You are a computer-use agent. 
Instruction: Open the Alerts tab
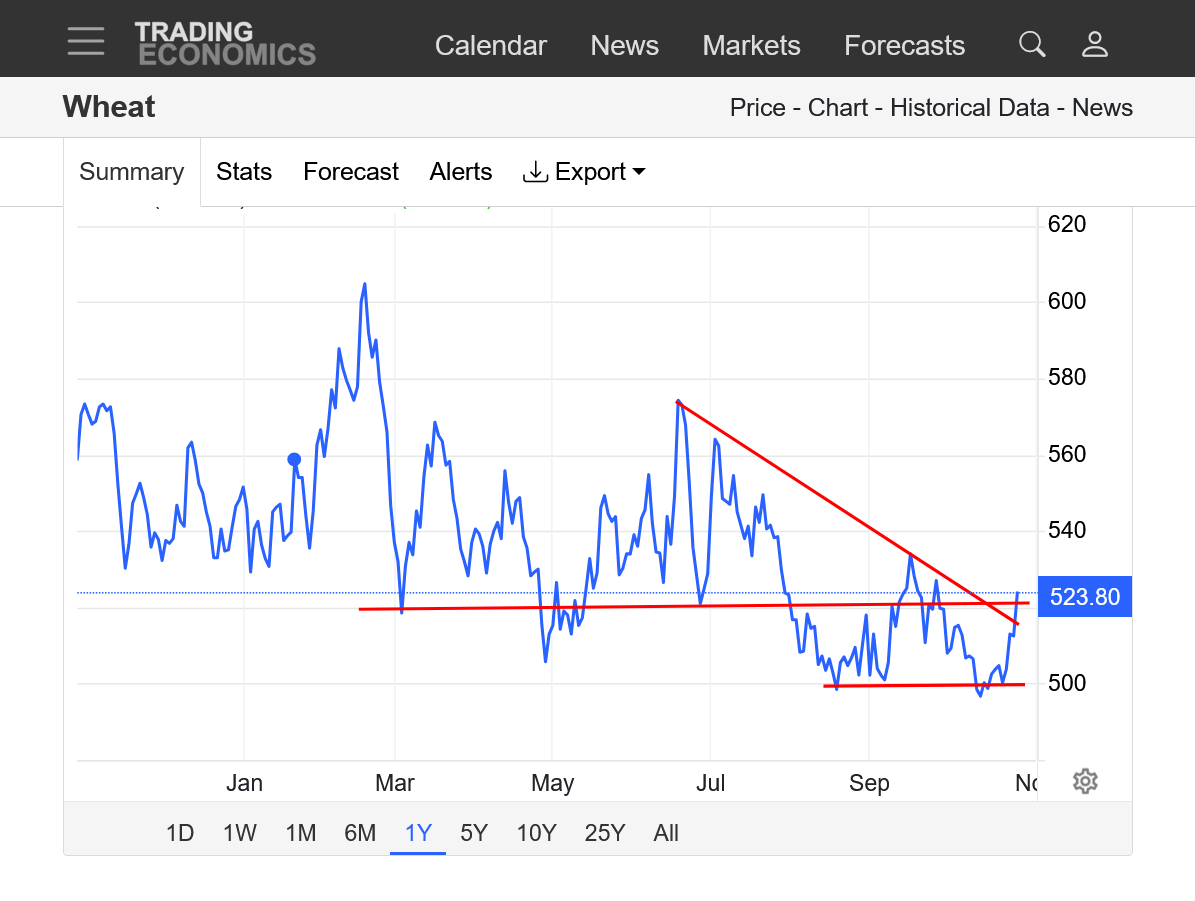[461, 172]
